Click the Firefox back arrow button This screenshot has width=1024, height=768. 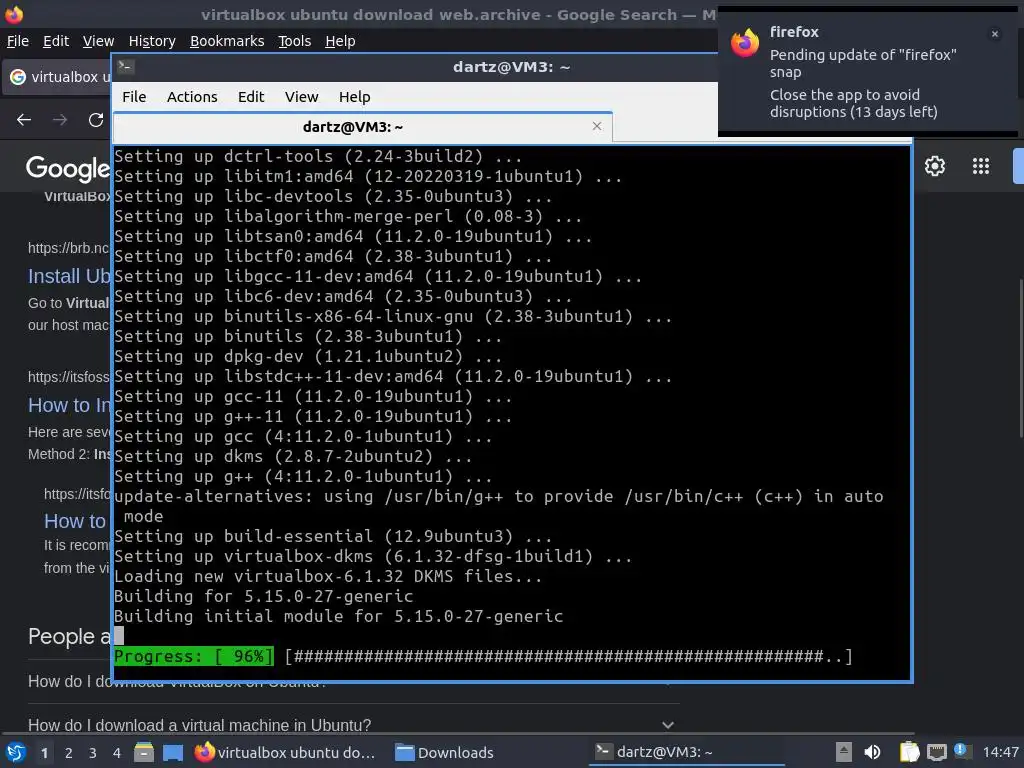click(24, 120)
